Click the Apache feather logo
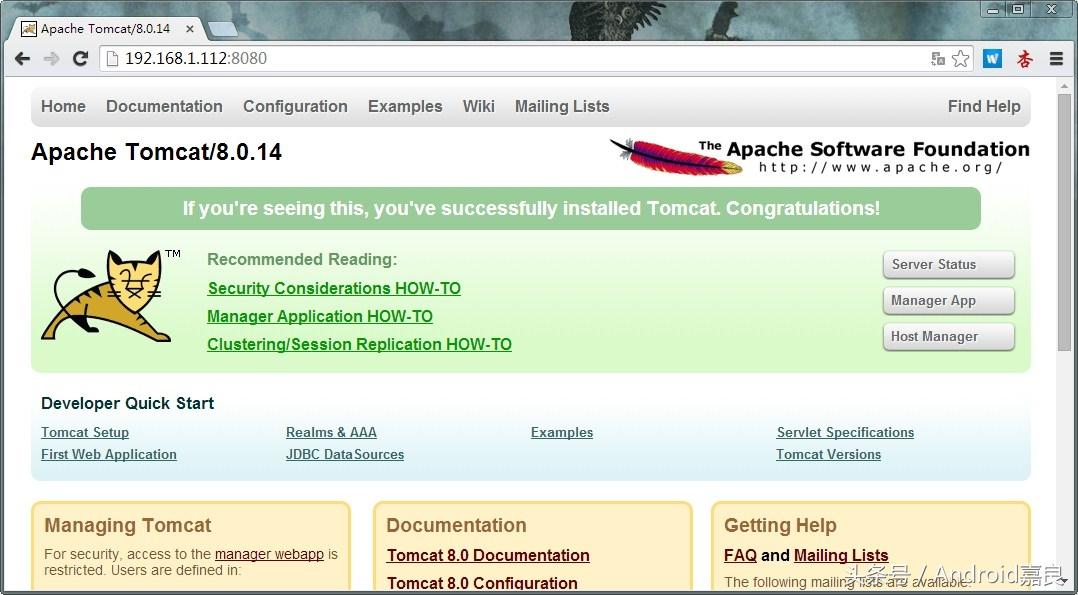 (676, 156)
